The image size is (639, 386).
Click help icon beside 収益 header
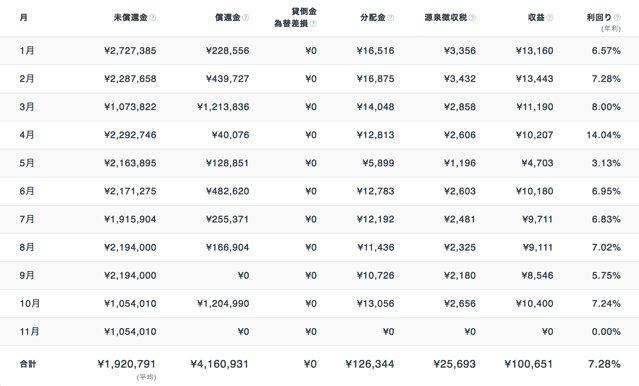(550, 18)
